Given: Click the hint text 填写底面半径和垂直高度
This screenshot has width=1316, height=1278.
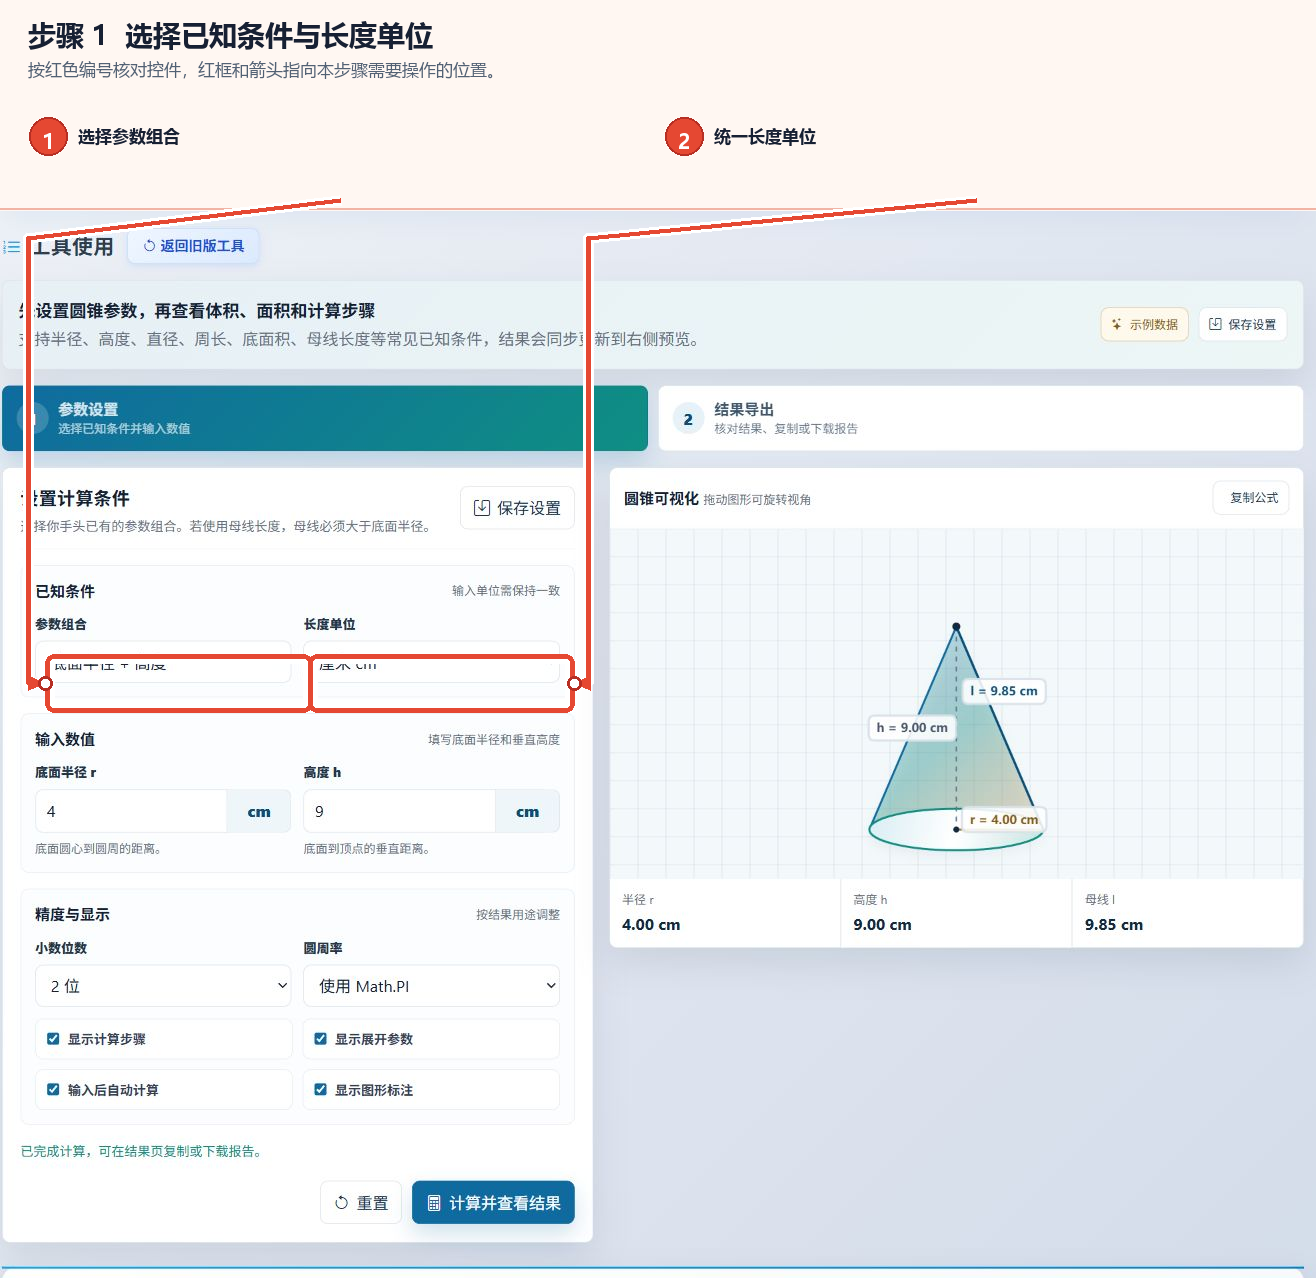Looking at the screenshot, I should 494,740.
